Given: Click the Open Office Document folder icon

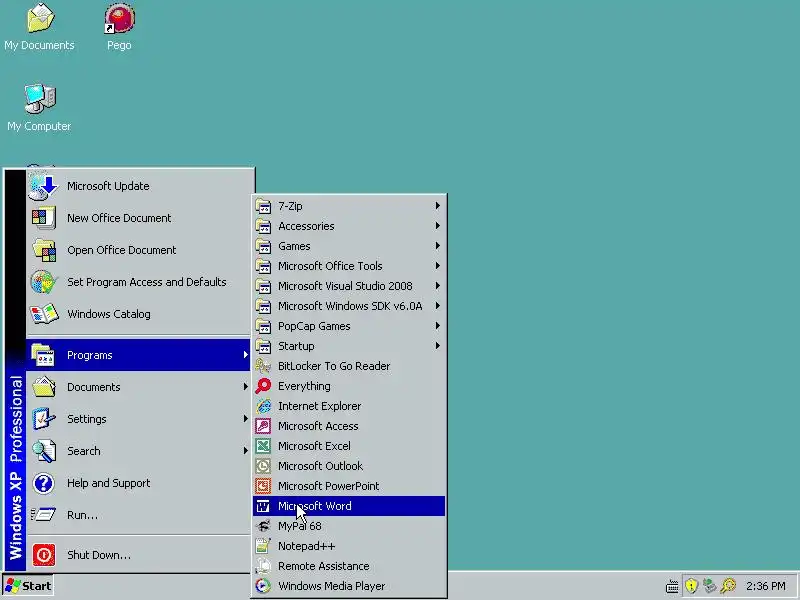Looking at the screenshot, I should pos(43,250).
